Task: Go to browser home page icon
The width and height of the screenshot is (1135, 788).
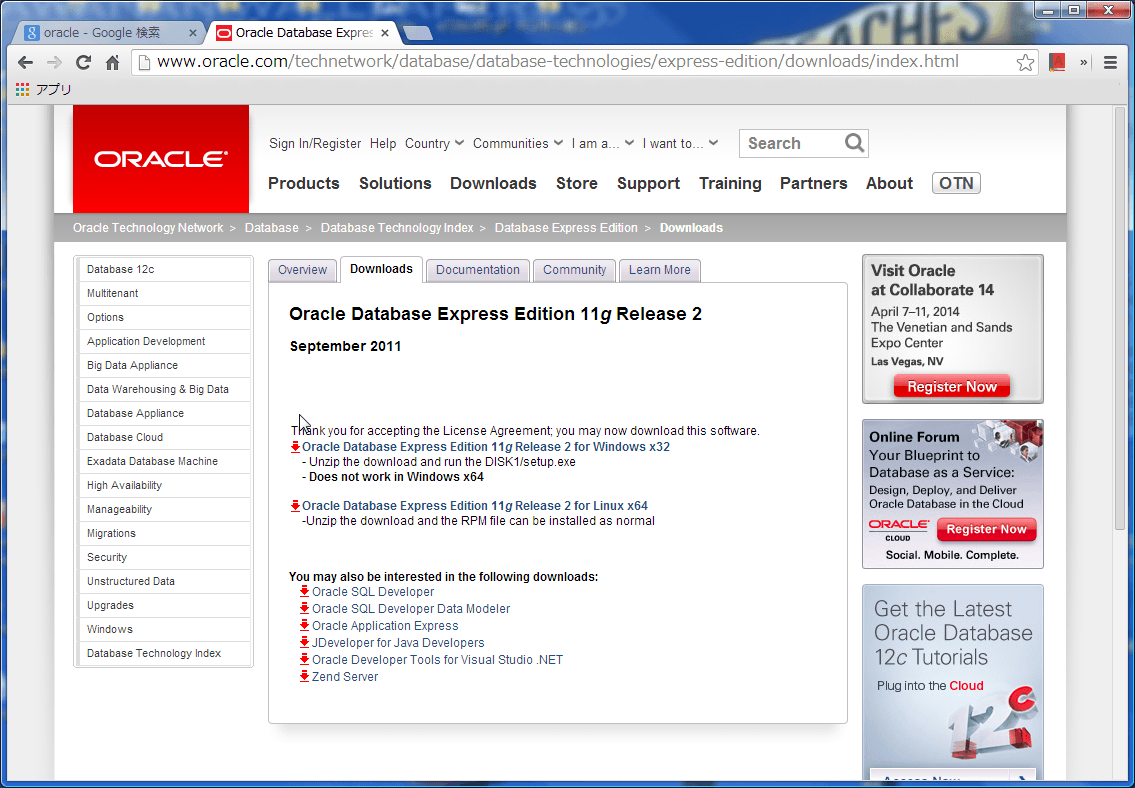Action: click(113, 62)
